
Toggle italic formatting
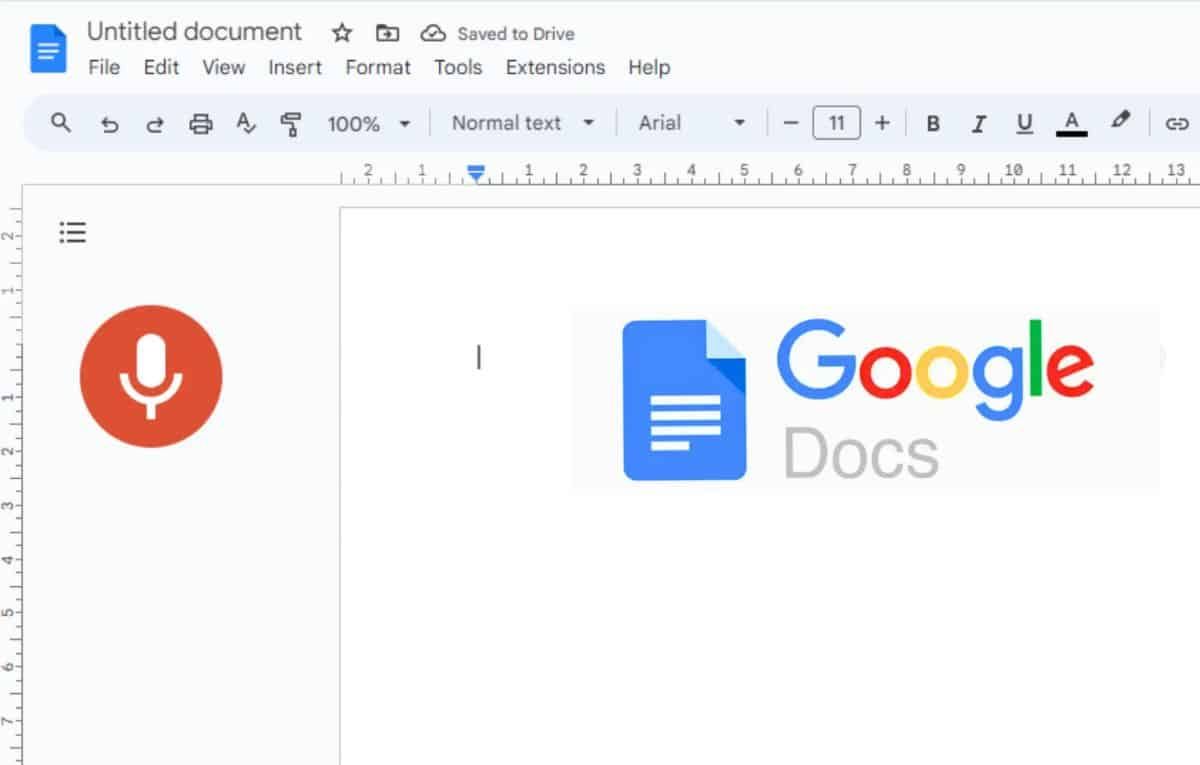(979, 124)
